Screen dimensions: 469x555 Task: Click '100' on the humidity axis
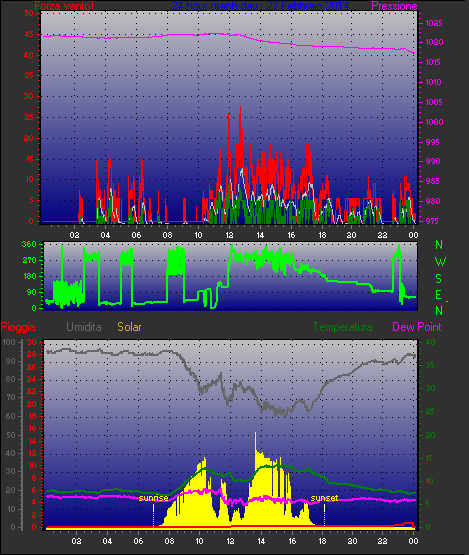pos(9,342)
